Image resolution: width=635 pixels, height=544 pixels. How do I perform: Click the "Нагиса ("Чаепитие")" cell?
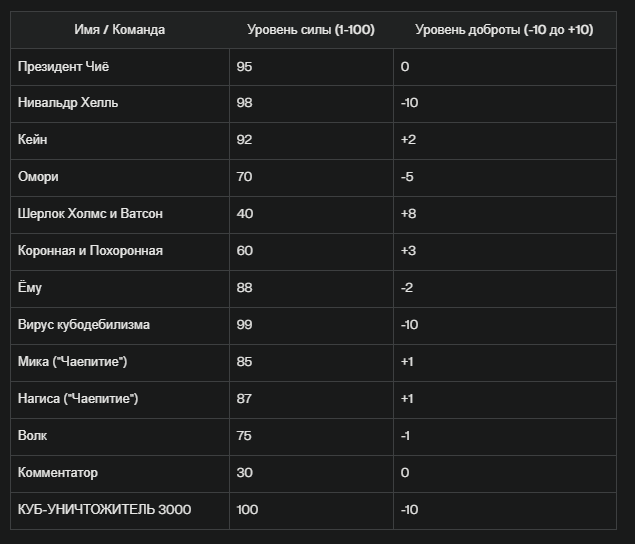pyautogui.click(x=78, y=398)
